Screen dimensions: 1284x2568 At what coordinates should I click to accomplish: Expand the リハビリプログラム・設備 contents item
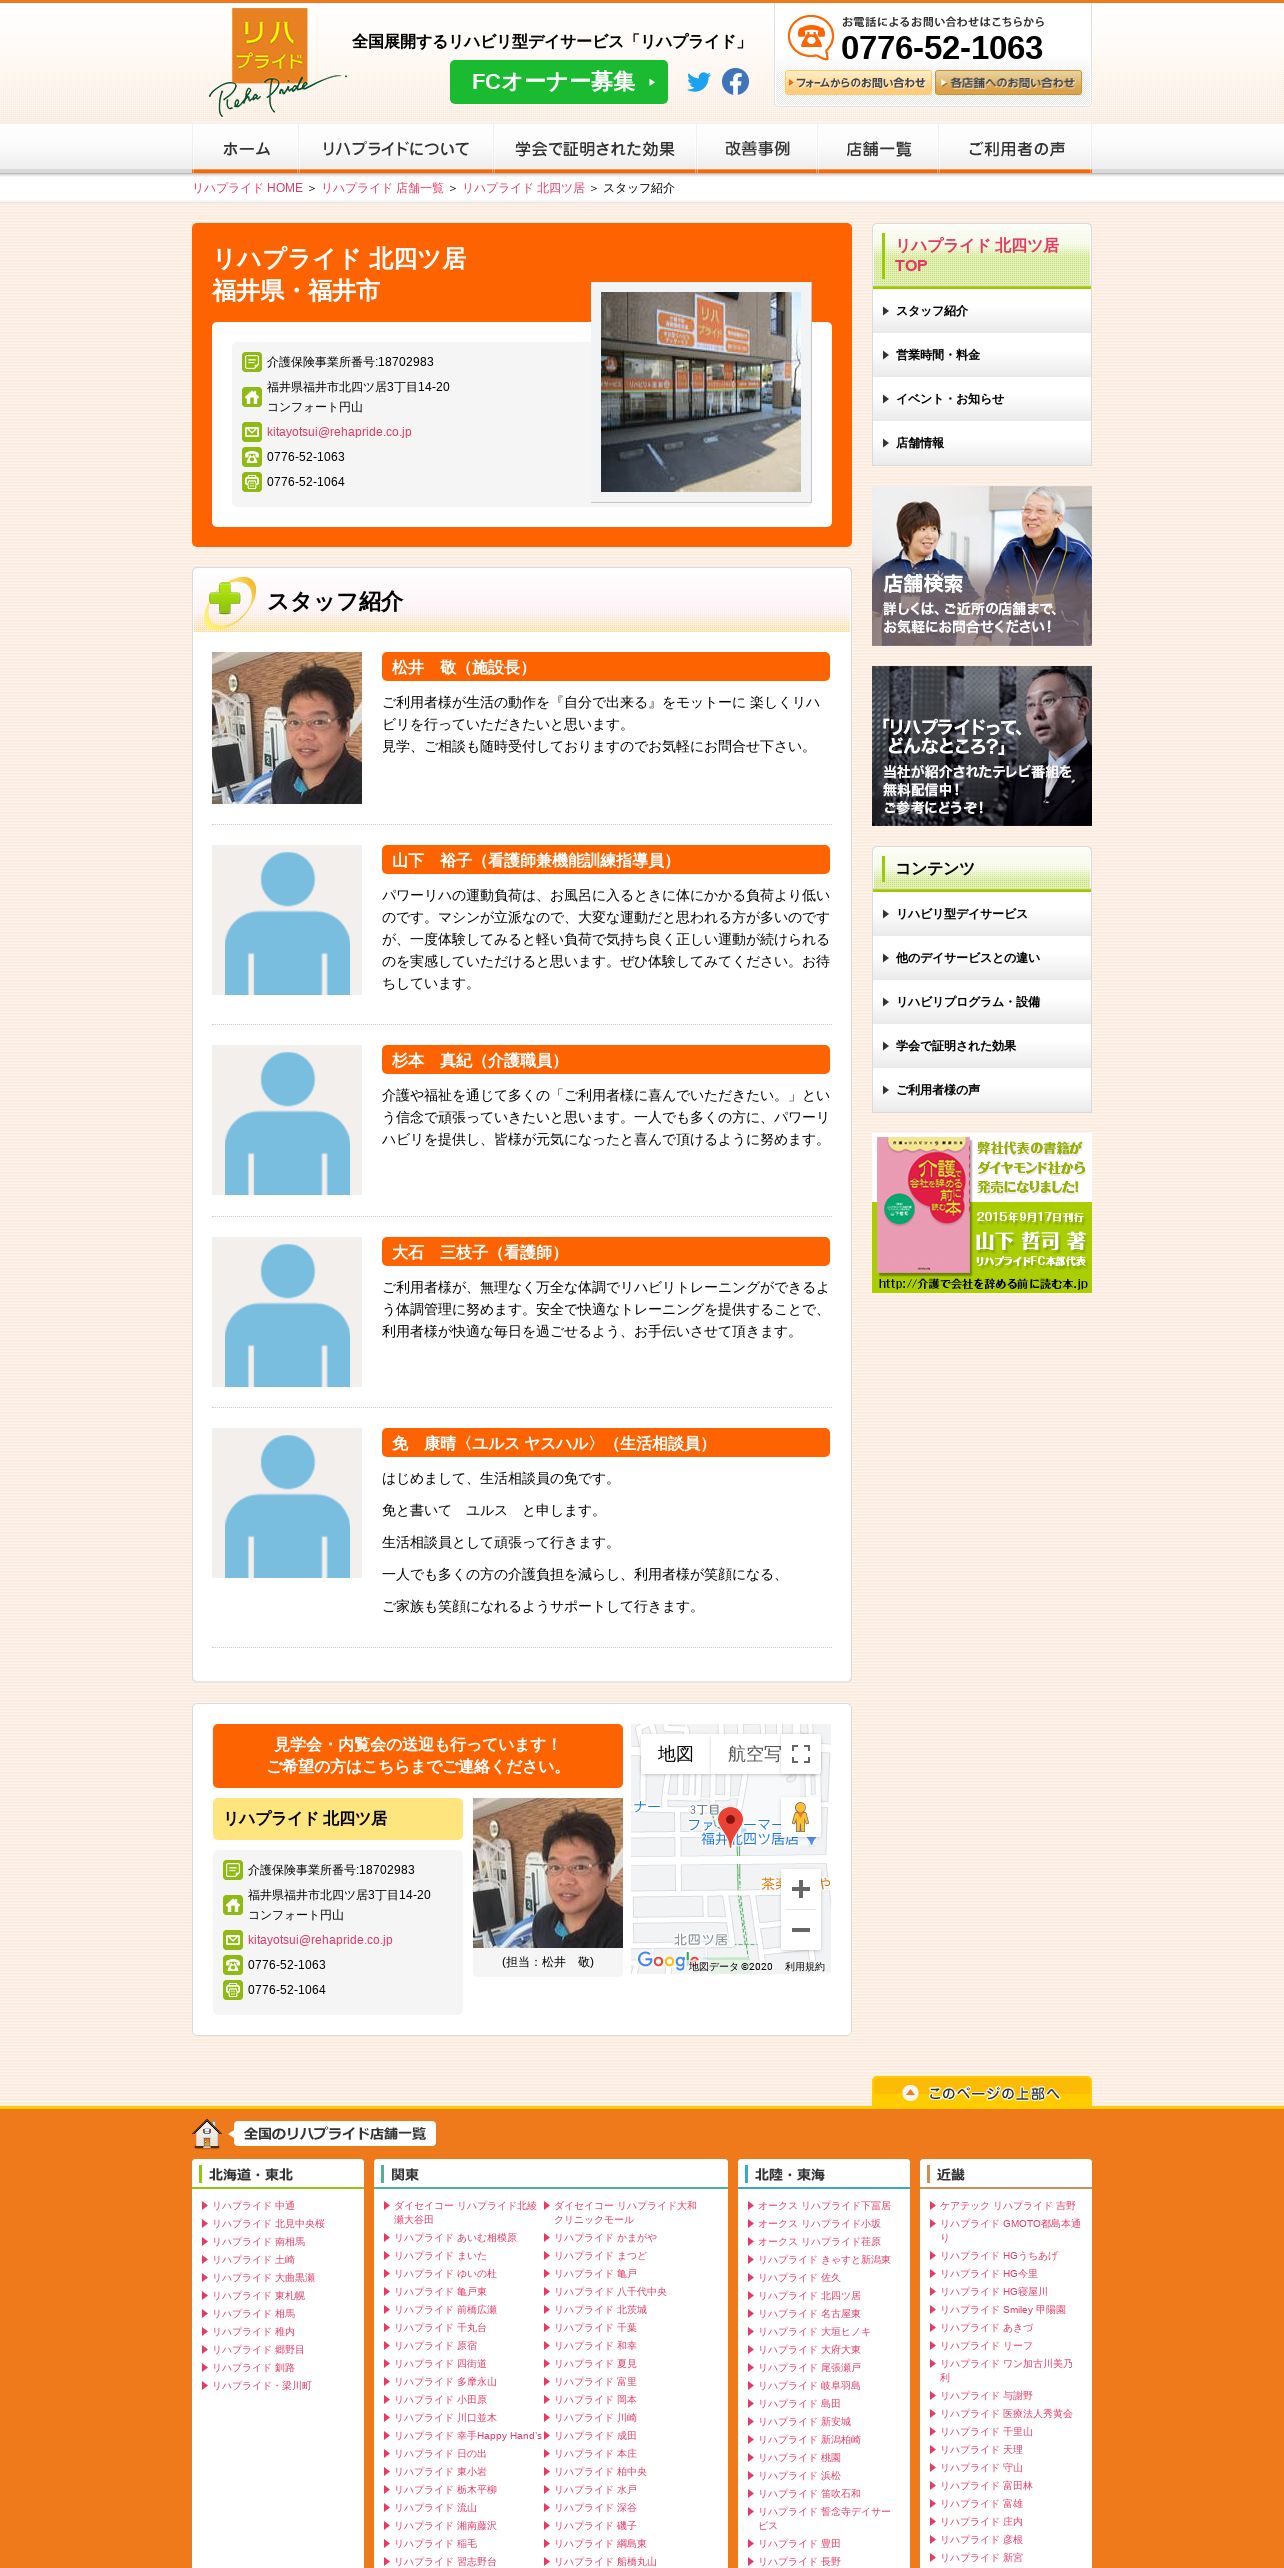[981, 1002]
